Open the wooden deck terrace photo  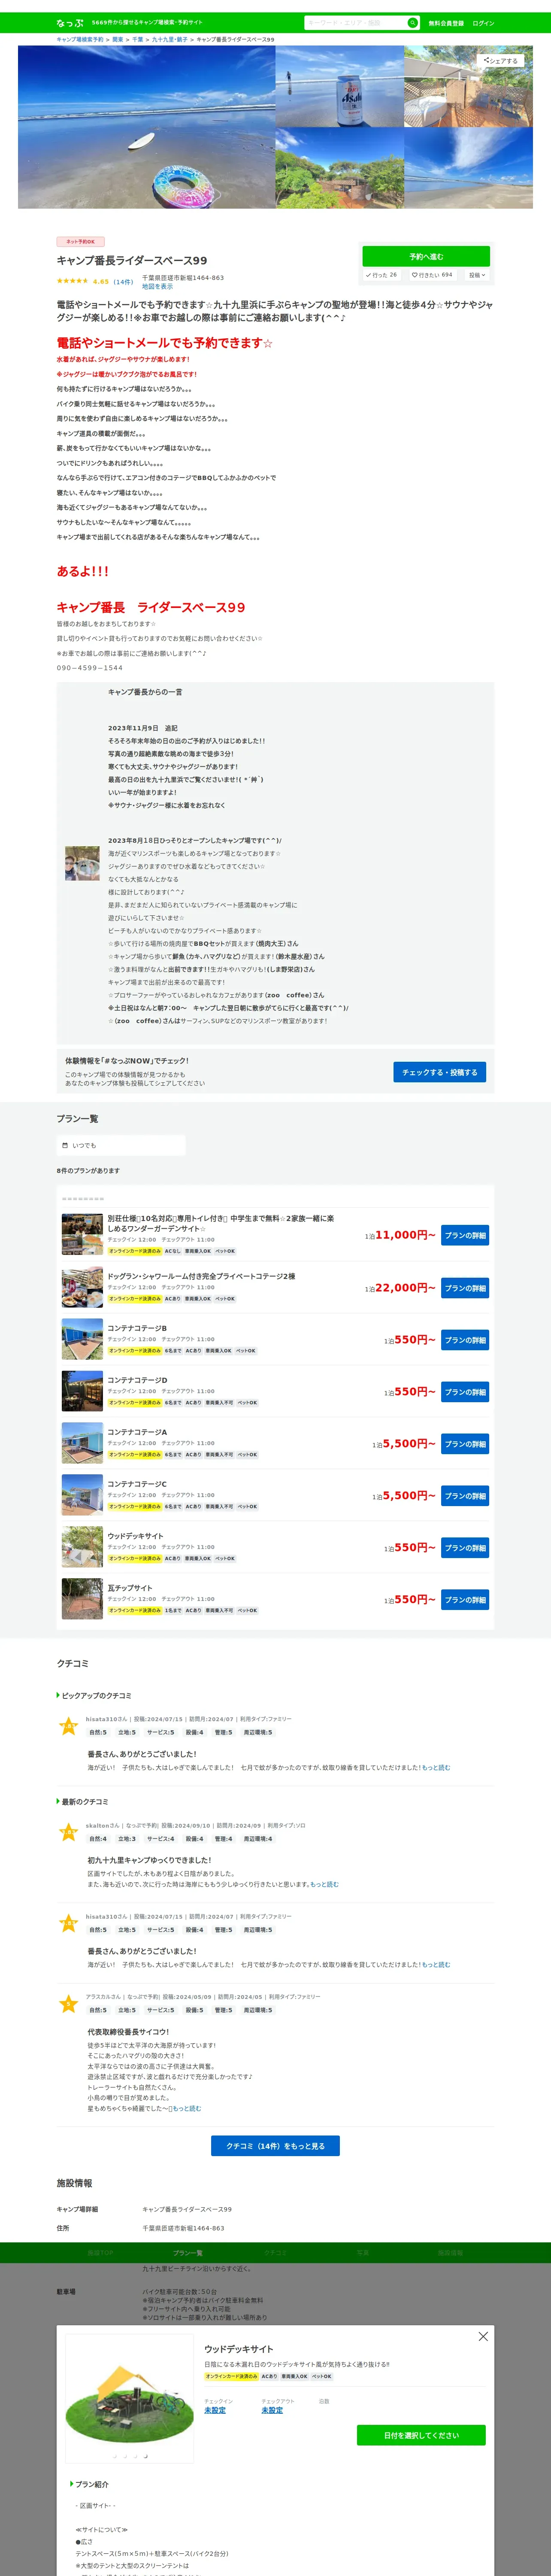pos(468,86)
